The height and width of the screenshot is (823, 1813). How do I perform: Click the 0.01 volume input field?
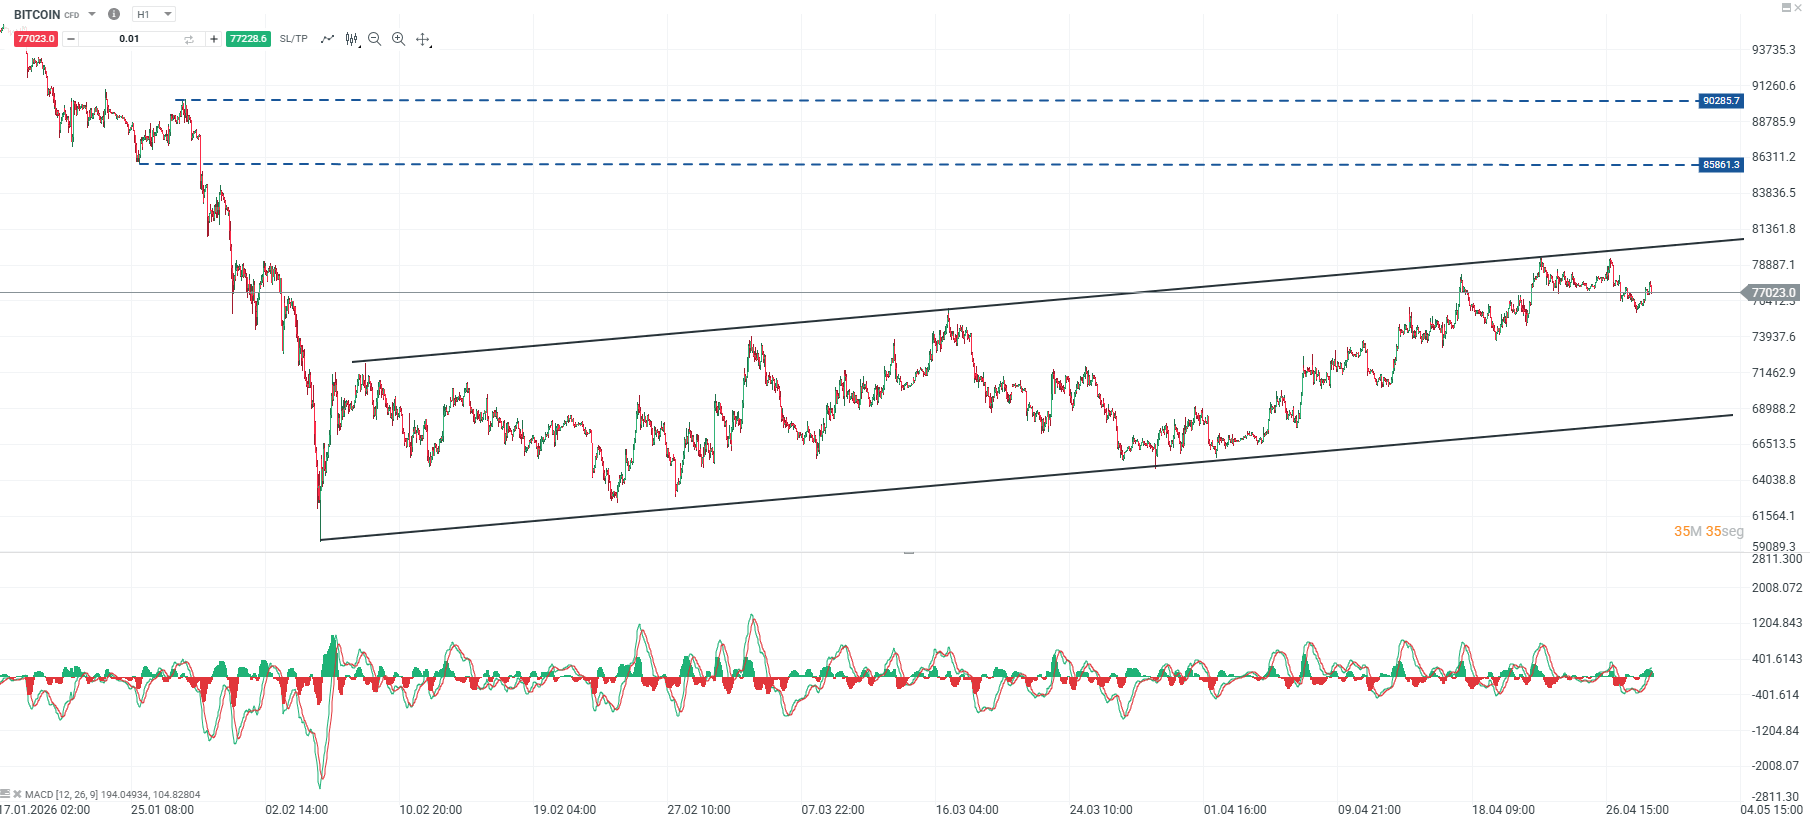tap(129, 39)
